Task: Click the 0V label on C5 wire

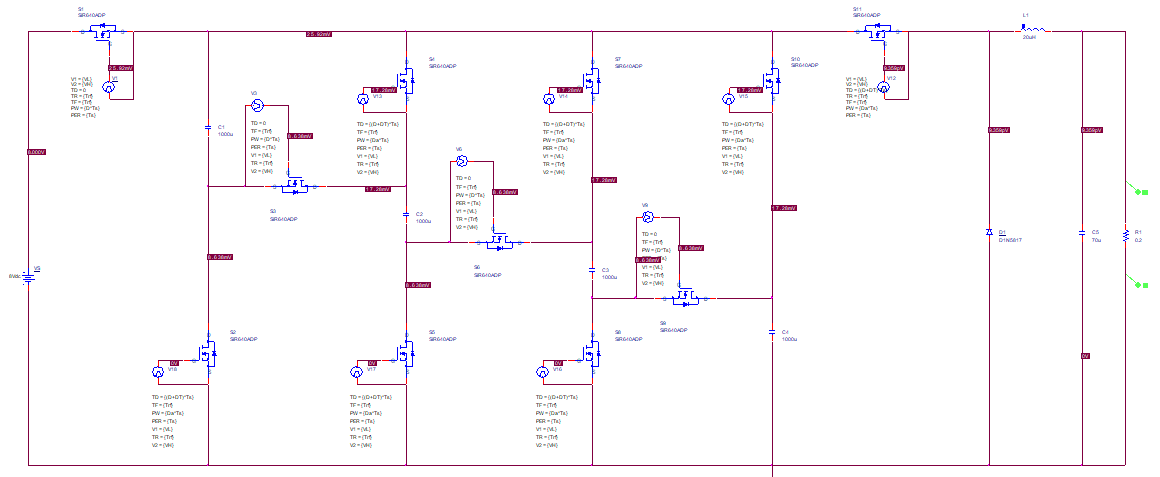Action: pos(1085,356)
